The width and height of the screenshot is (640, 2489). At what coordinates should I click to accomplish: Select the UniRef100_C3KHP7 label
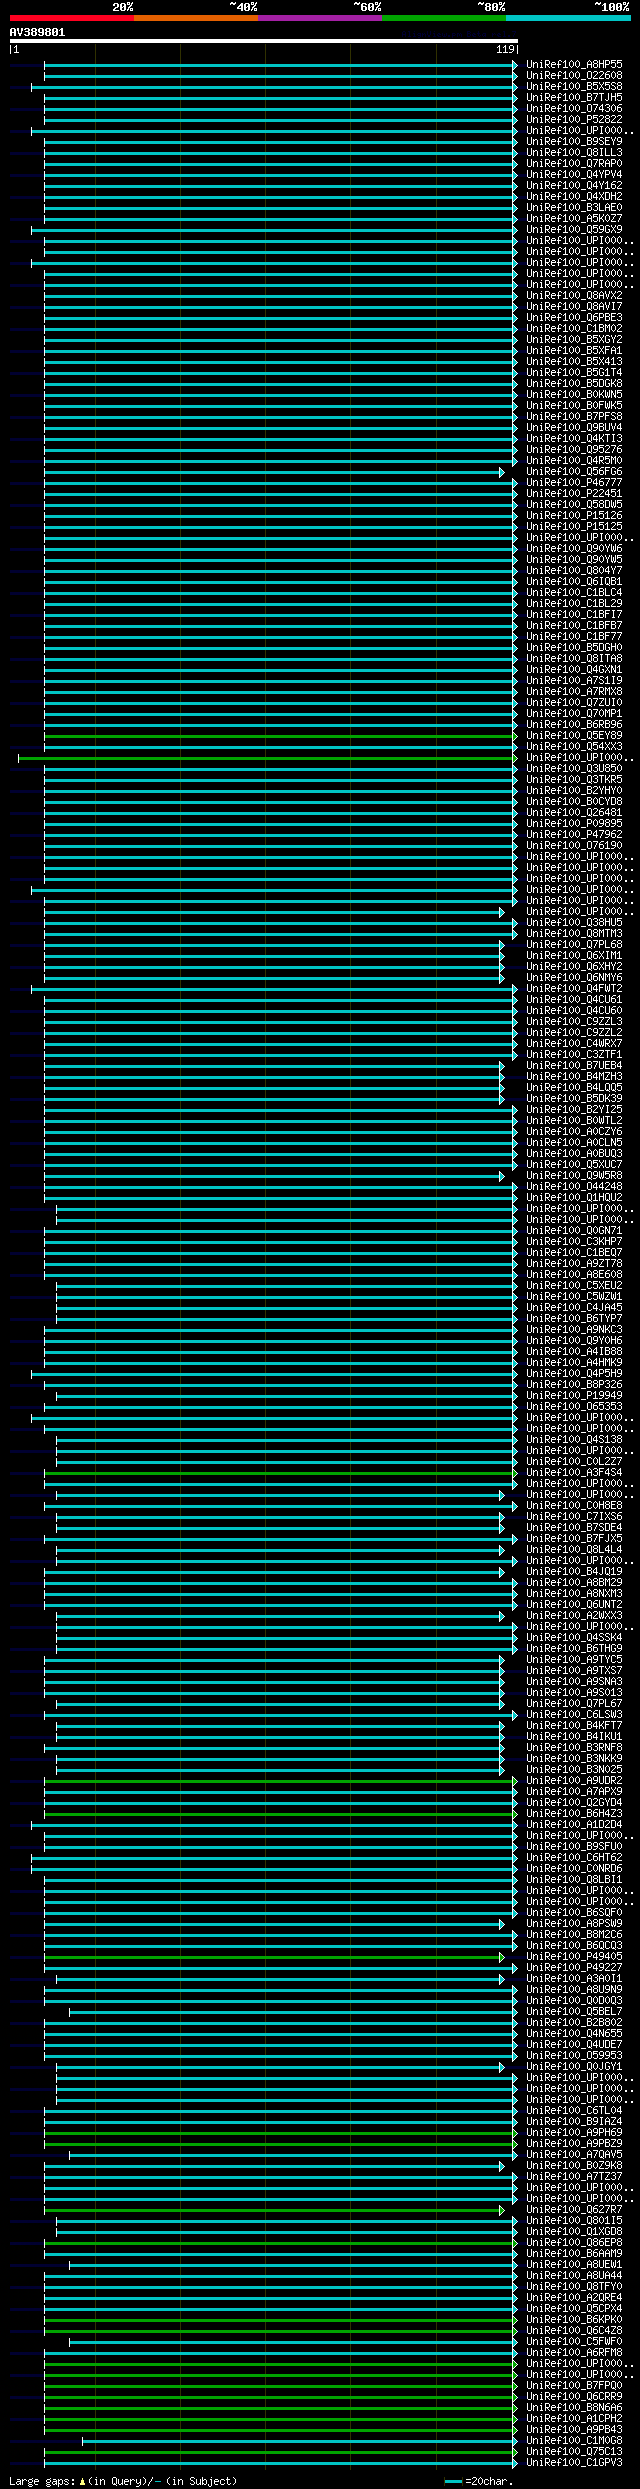coord(574,1241)
